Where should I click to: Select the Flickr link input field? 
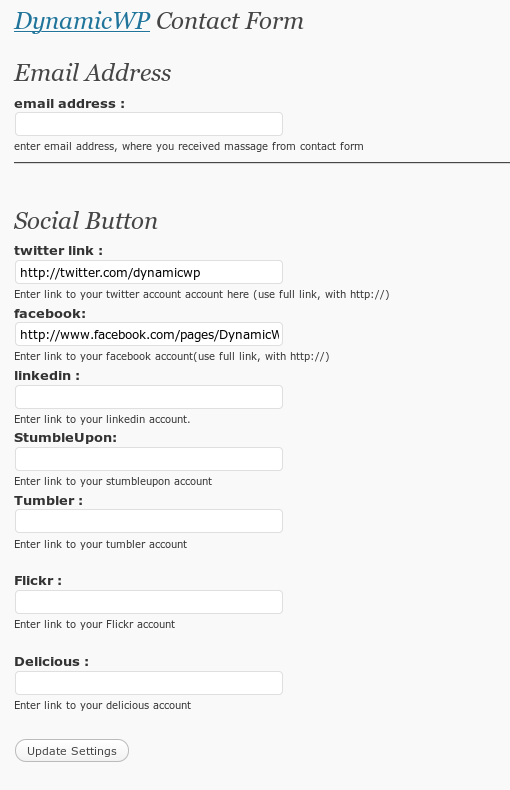[149, 602]
